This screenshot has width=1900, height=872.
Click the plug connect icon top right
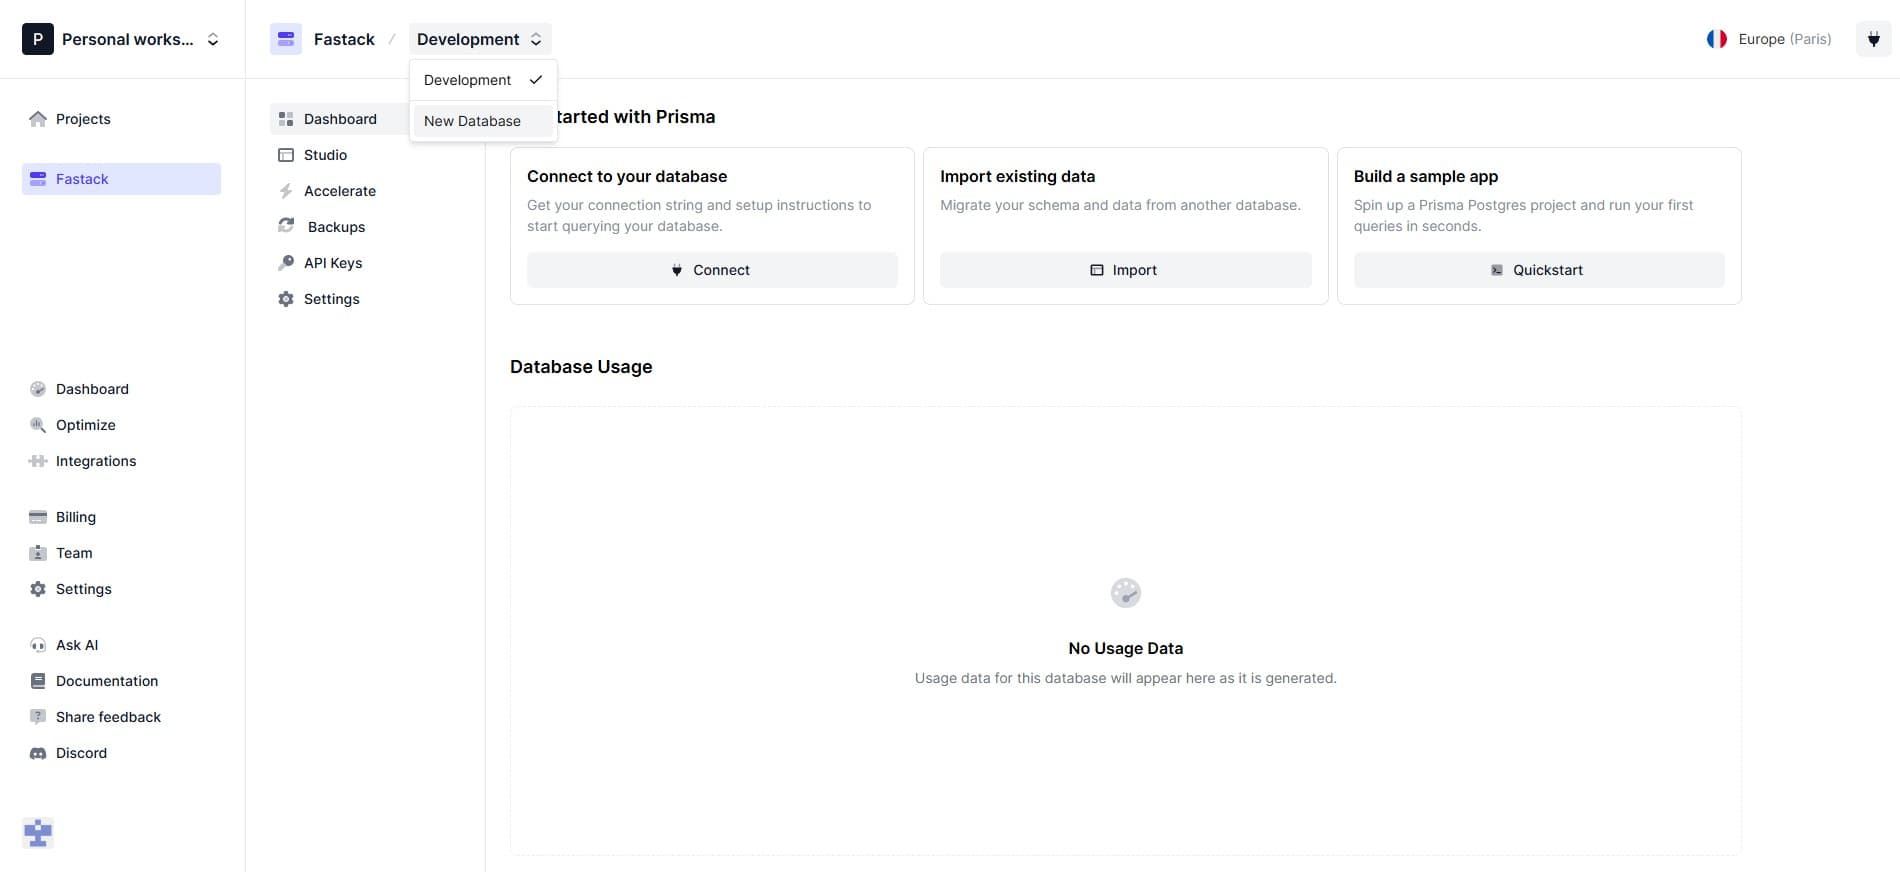click(1874, 39)
